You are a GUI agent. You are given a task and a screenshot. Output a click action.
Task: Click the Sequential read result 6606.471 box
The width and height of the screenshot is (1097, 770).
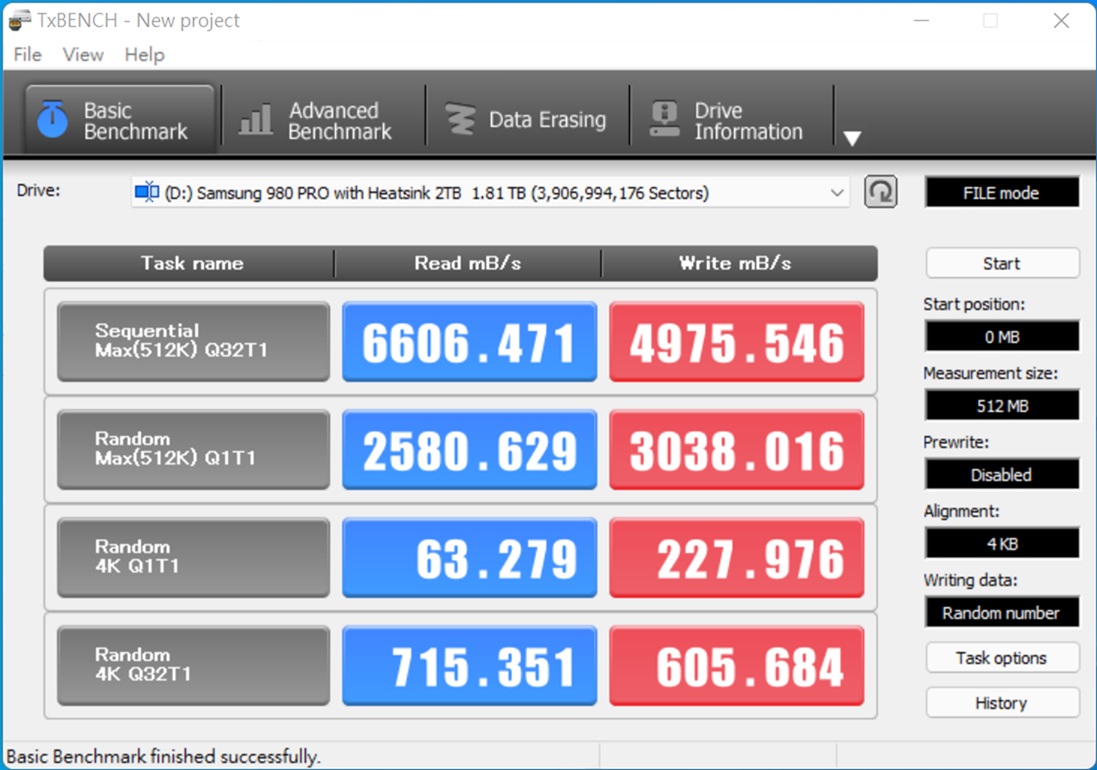[469, 342]
